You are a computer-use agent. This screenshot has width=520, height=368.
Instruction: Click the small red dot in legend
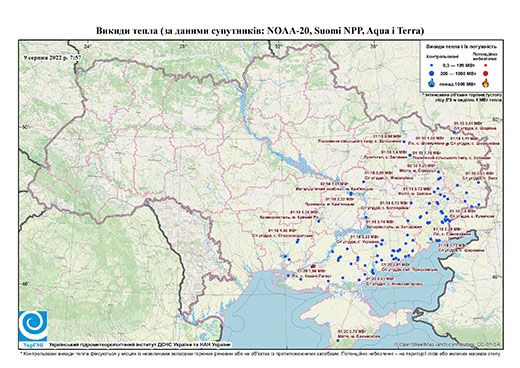486,65
